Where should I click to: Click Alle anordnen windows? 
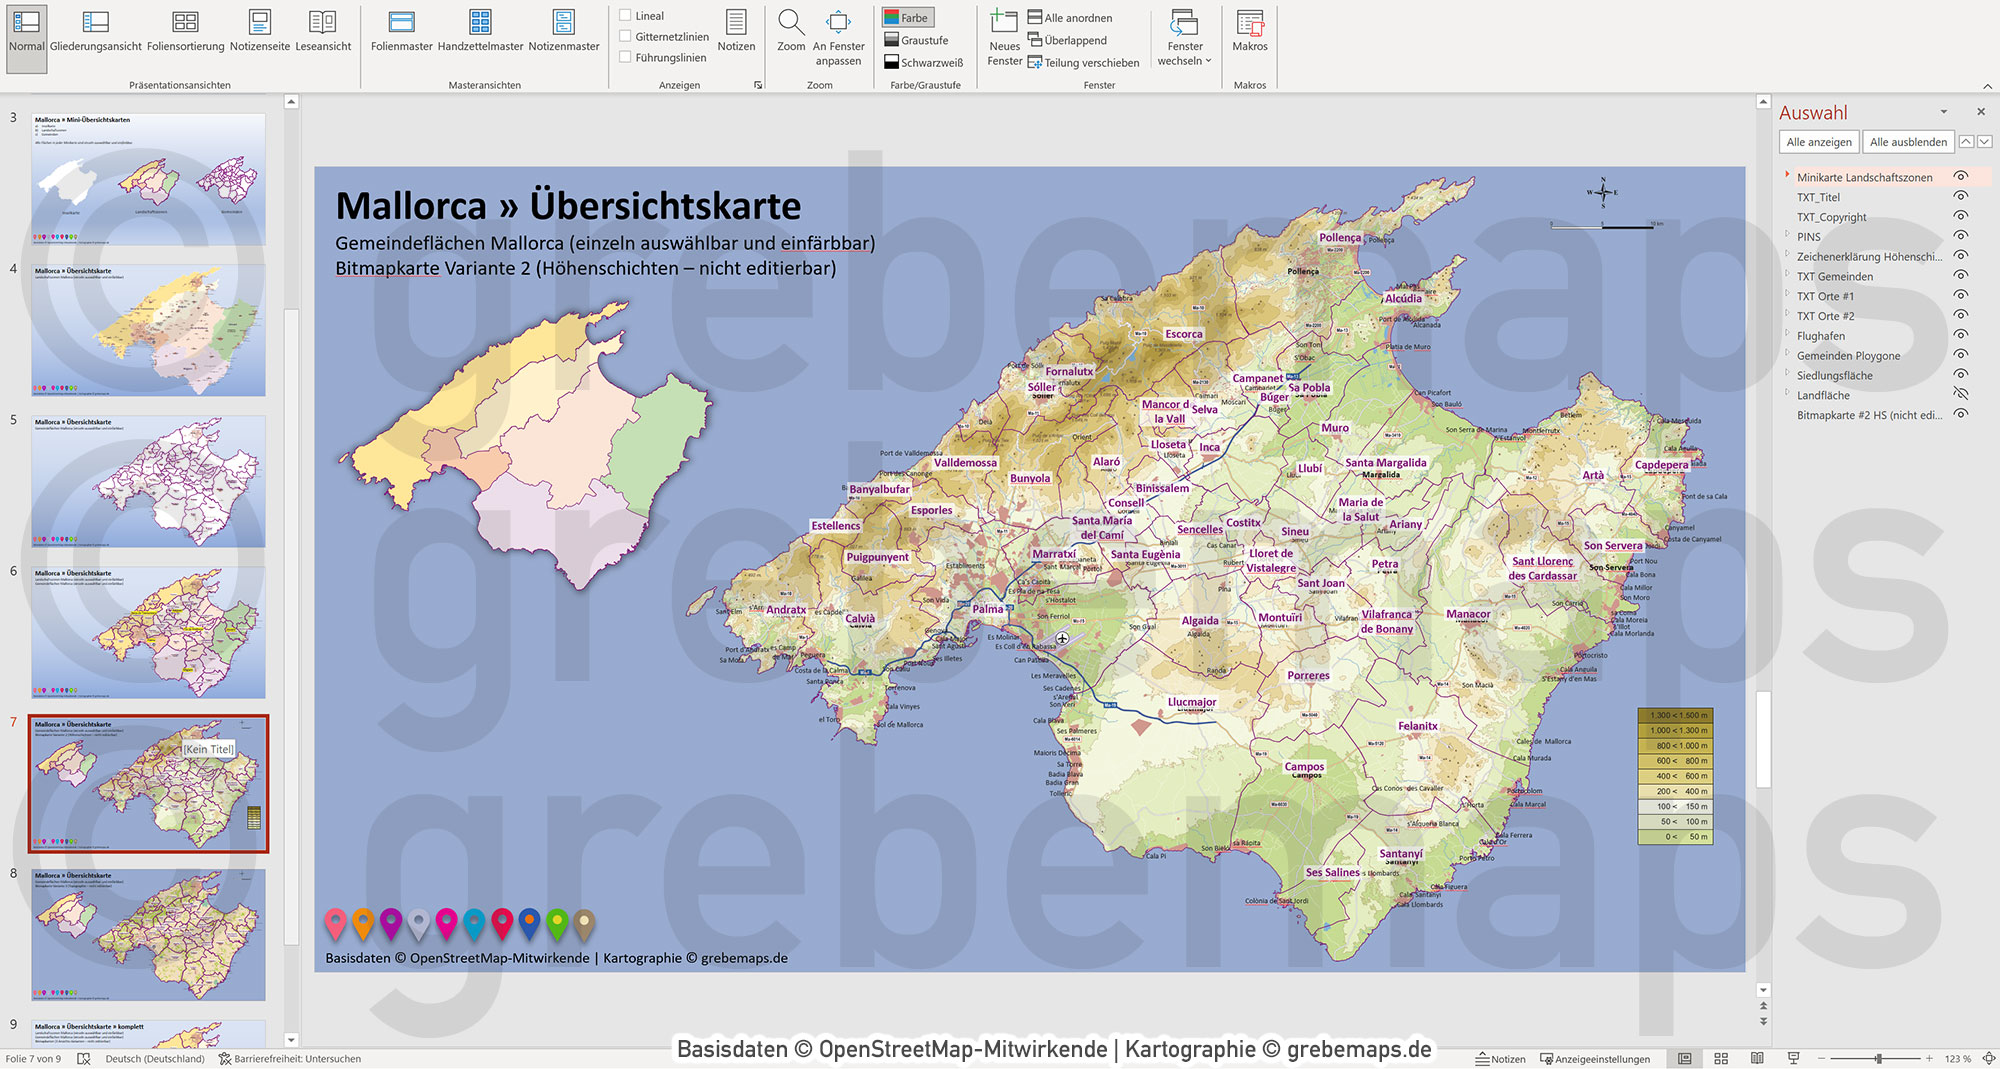point(1070,18)
